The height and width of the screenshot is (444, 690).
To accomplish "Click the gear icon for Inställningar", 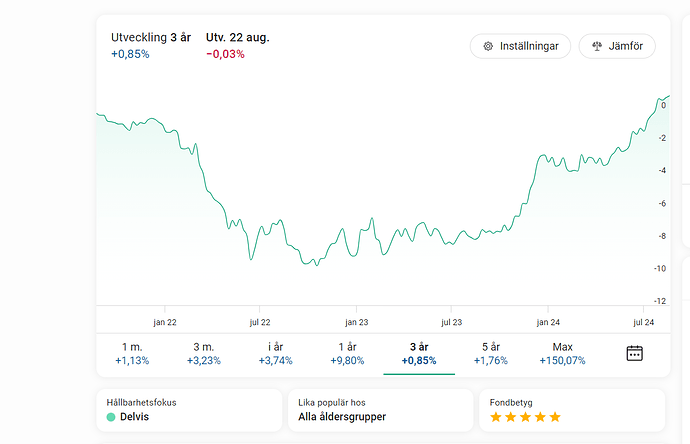I will click(488, 46).
